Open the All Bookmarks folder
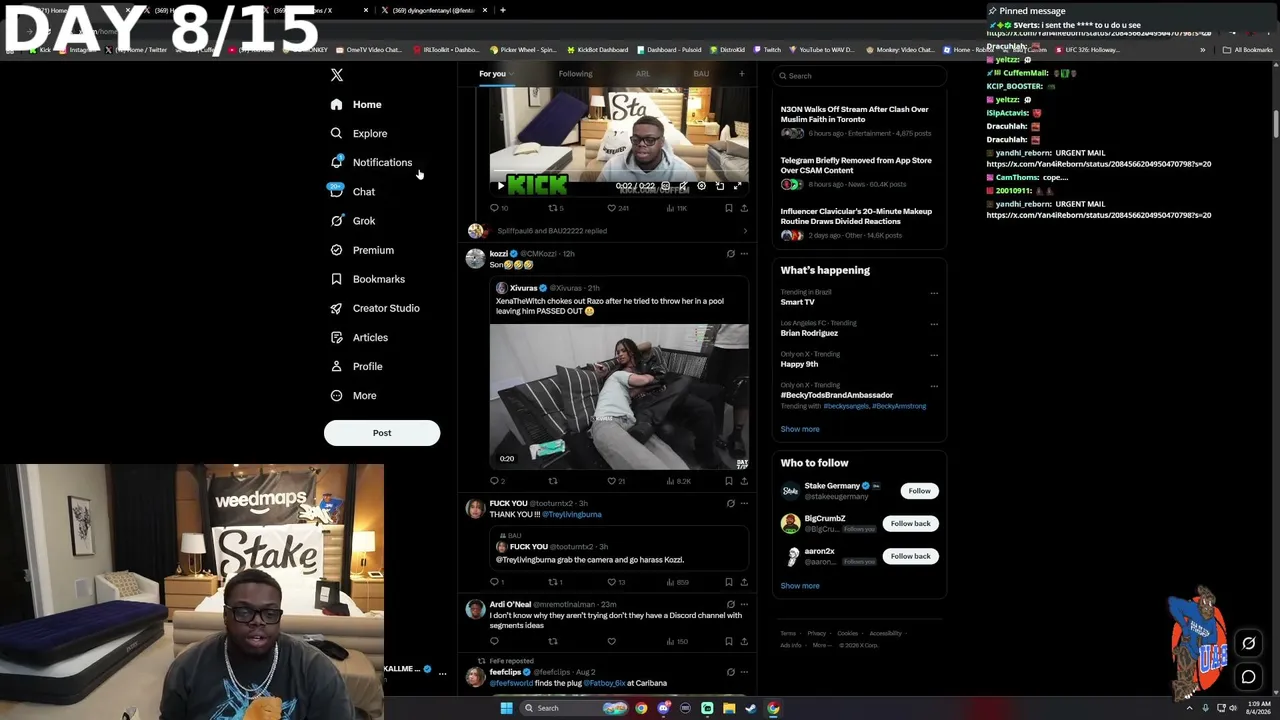Viewport: 1280px width, 720px height. point(1247,50)
